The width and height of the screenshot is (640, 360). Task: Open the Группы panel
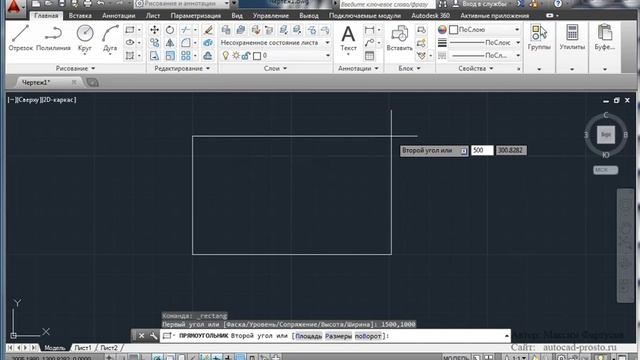pyautogui.click(x=539, y=38)
